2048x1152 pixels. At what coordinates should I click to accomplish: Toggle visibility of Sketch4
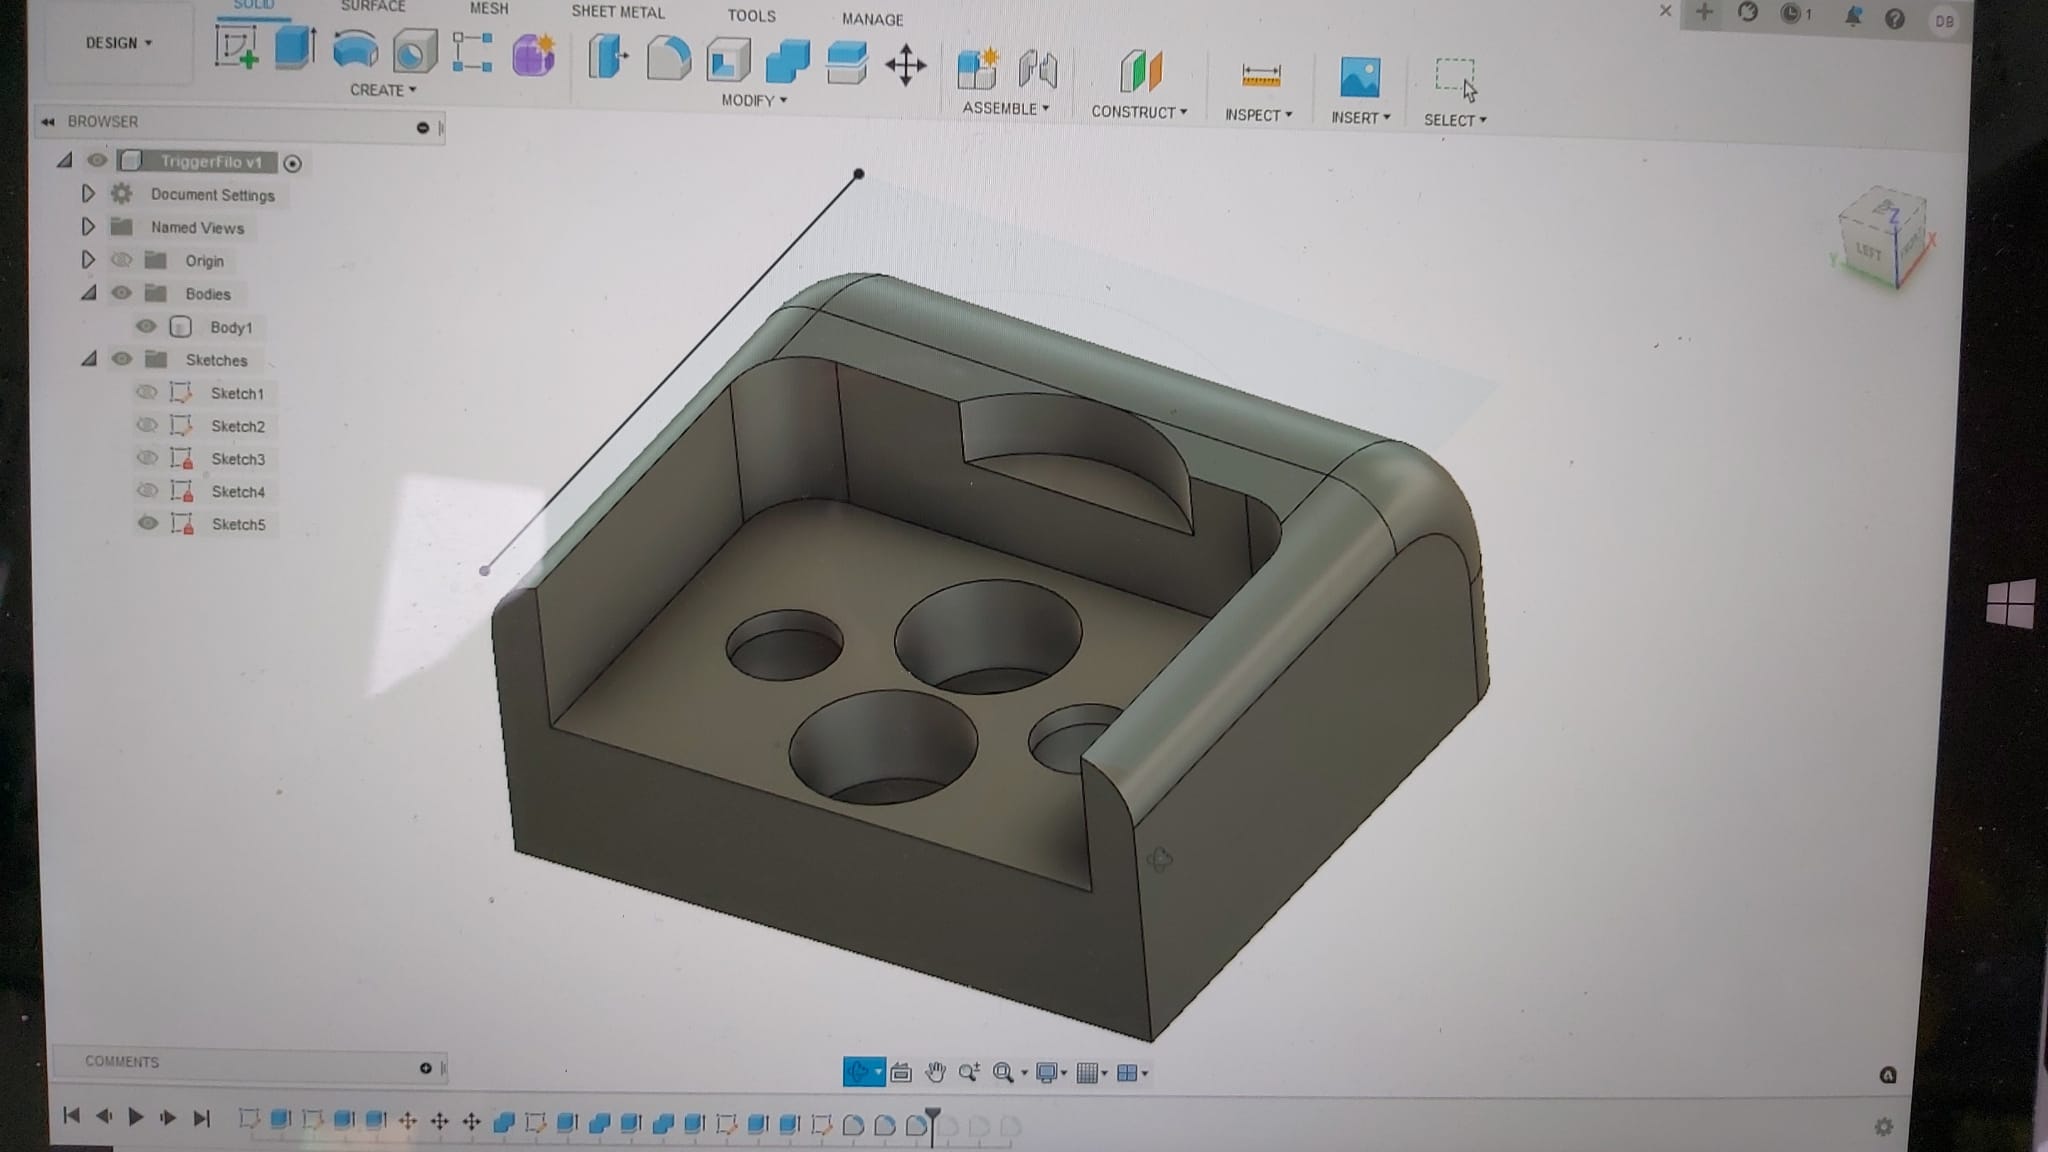pos(148,490)
